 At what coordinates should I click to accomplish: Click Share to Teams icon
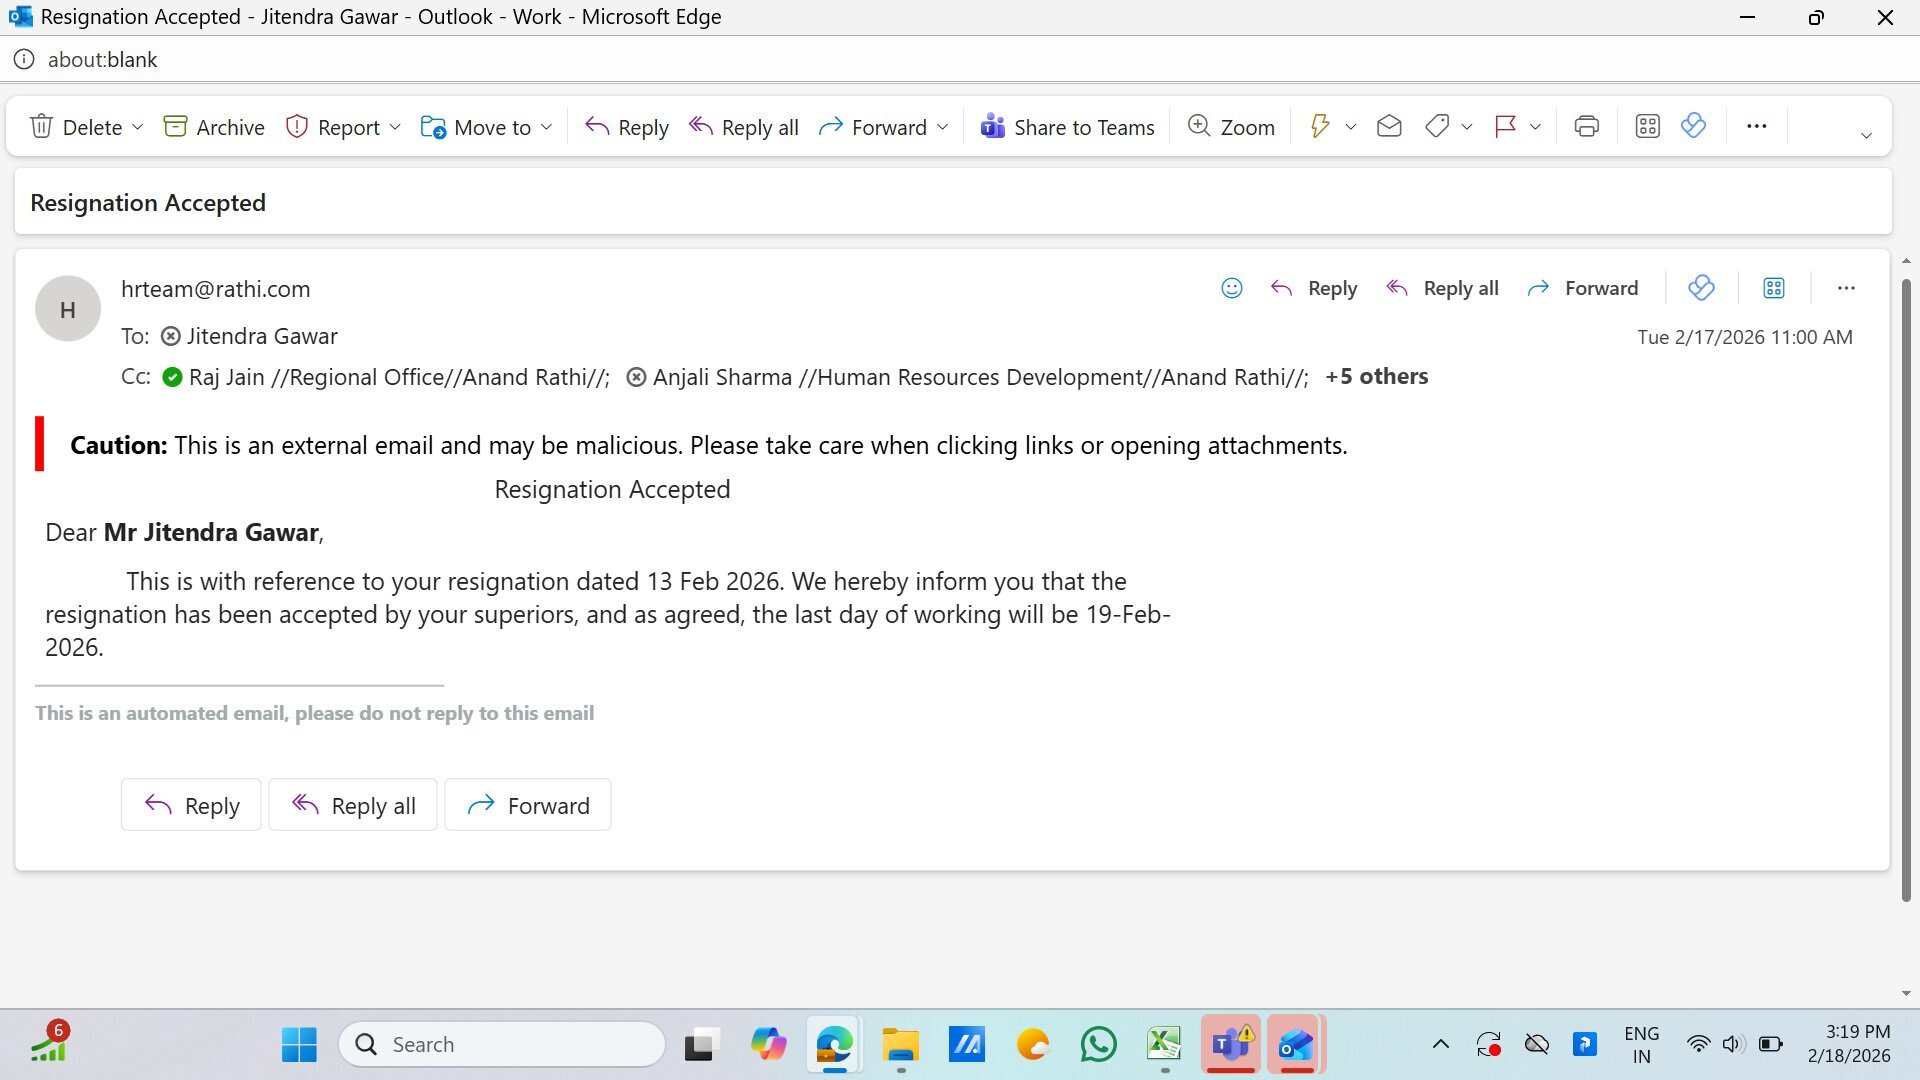(992, 126)
